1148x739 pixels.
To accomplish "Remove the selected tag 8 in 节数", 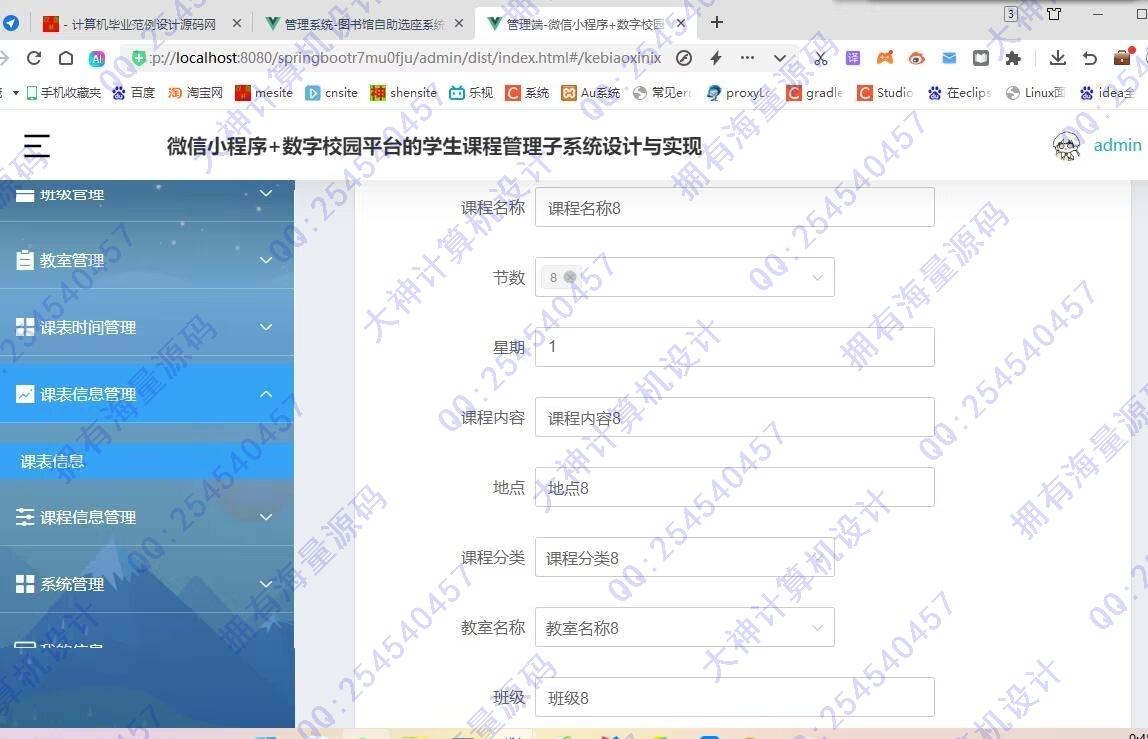I will (570, 277).
